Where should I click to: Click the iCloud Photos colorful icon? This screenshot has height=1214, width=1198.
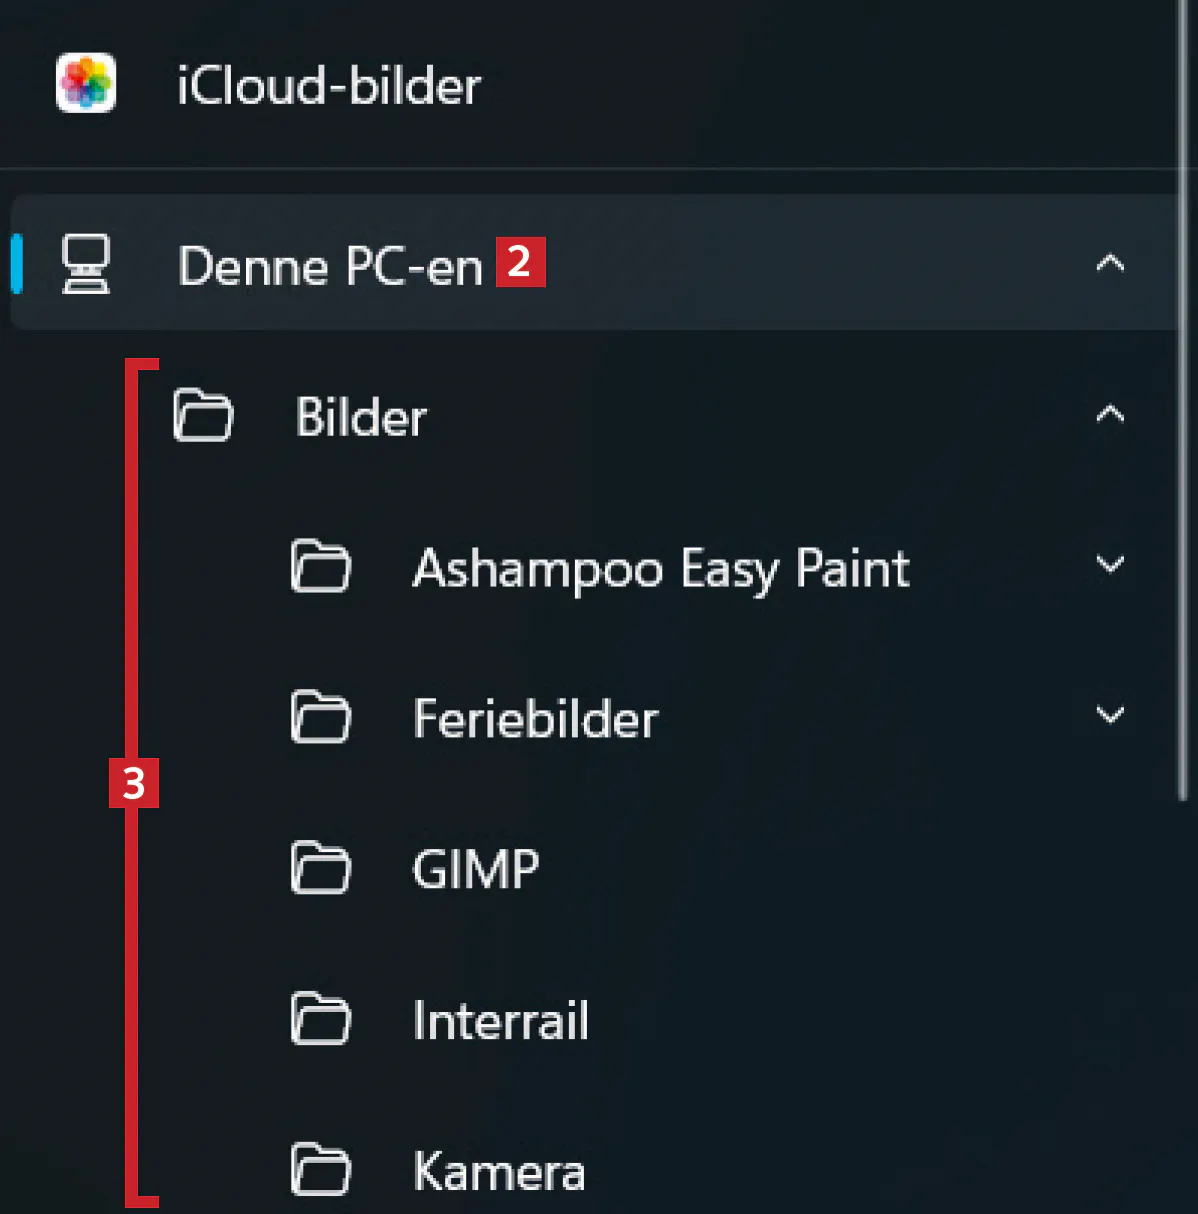click(x=86, y=83)
